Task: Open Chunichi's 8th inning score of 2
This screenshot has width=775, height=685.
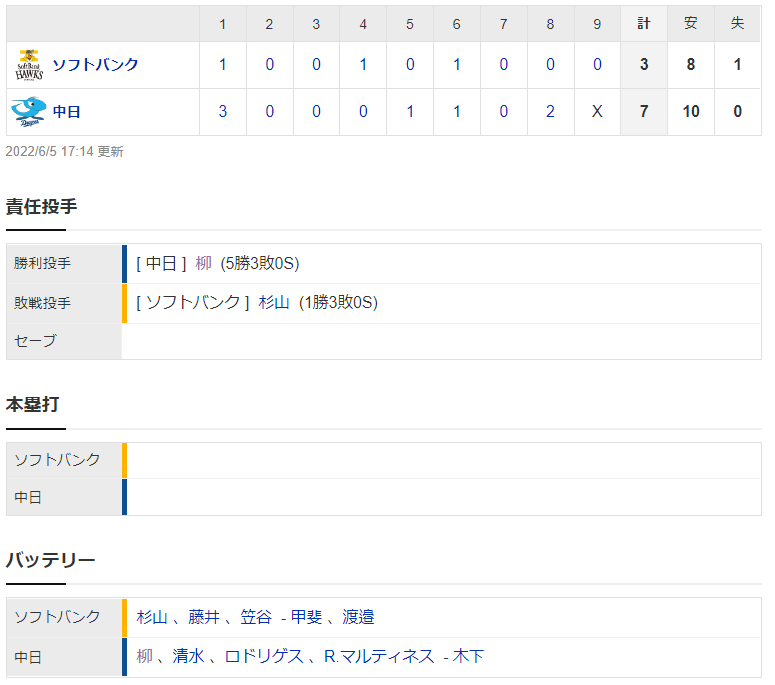Action: pyautogui.click(x=550, y=112)
